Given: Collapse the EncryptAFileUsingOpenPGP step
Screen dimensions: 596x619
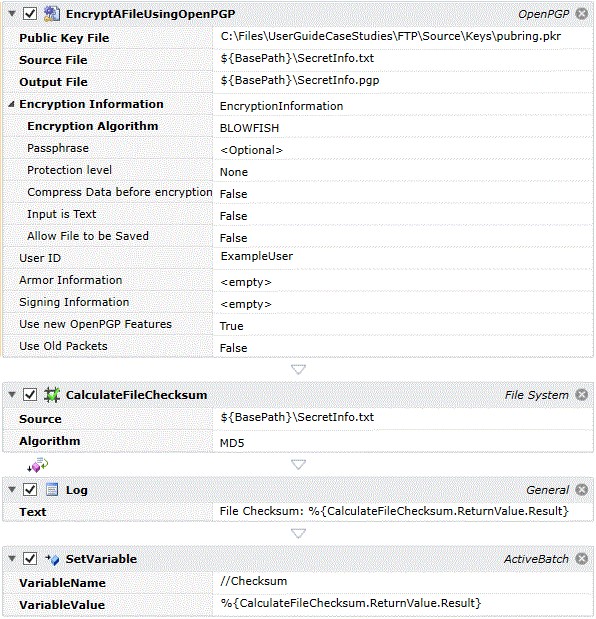Looking at the screenshot, I should [12, 14].
